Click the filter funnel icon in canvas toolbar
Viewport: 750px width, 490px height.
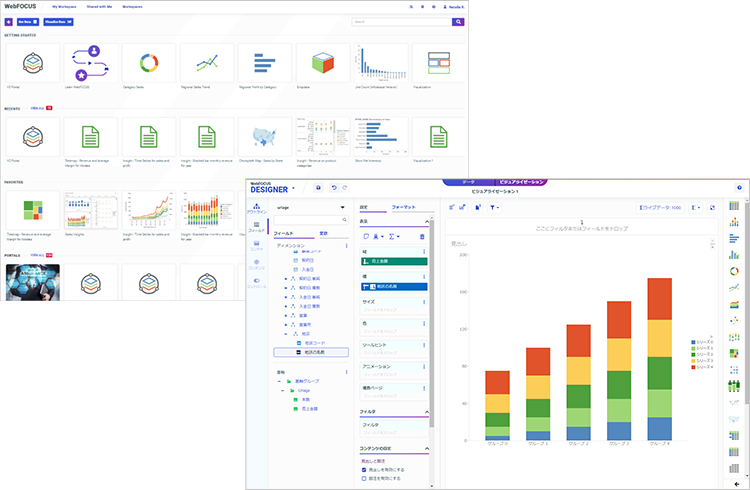493,208
